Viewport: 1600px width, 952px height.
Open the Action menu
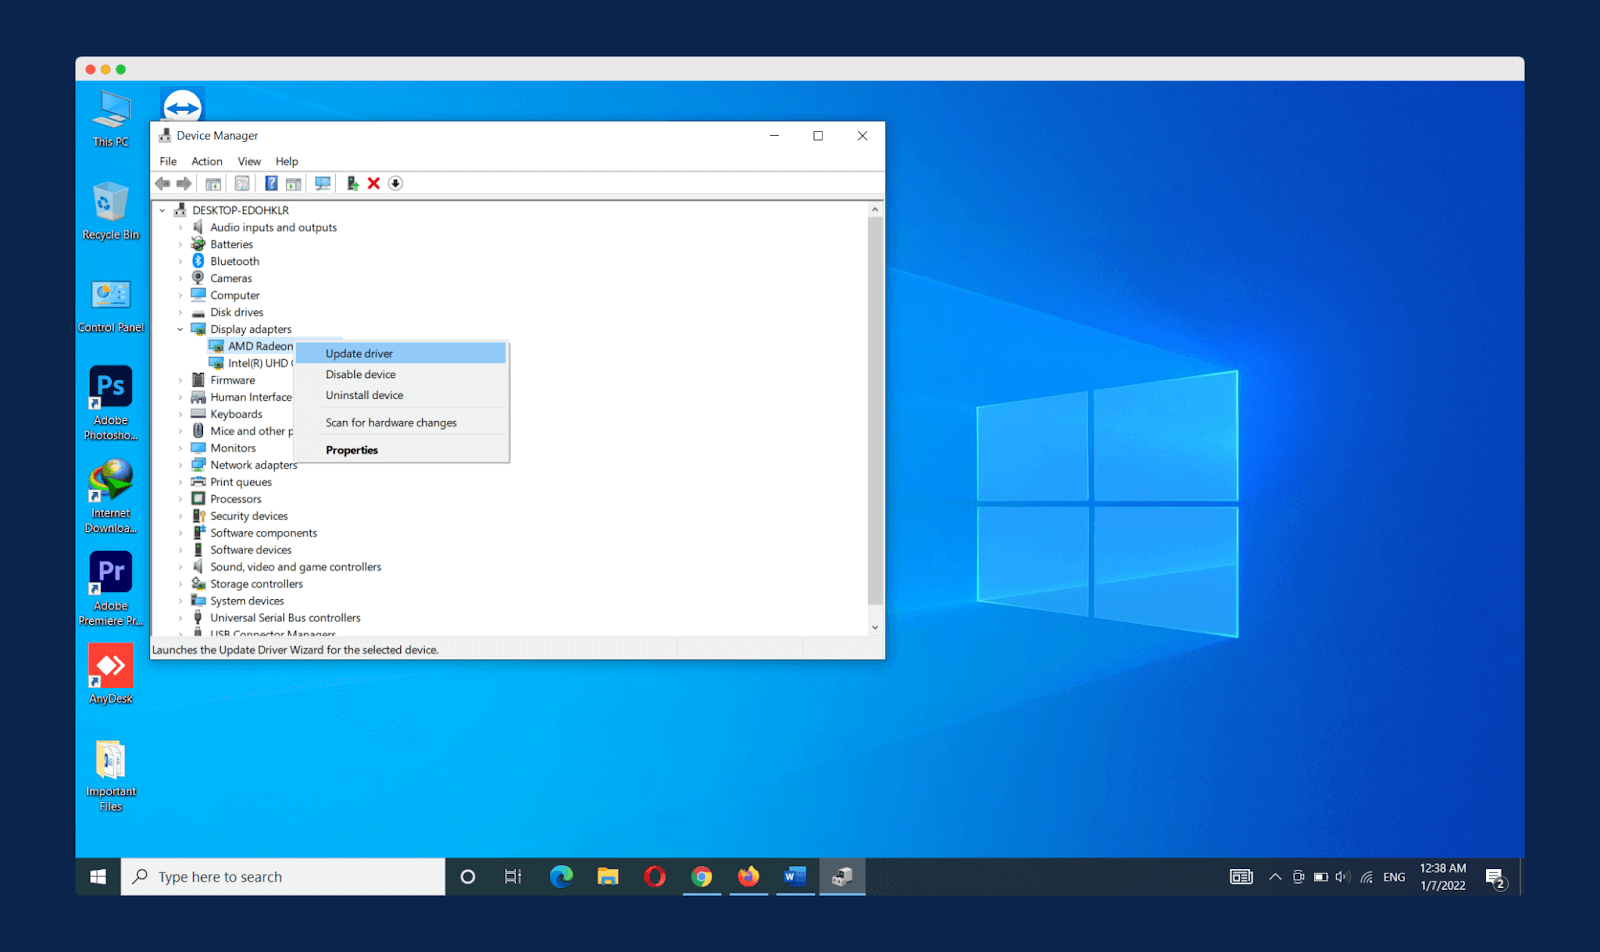coord(207,161)
